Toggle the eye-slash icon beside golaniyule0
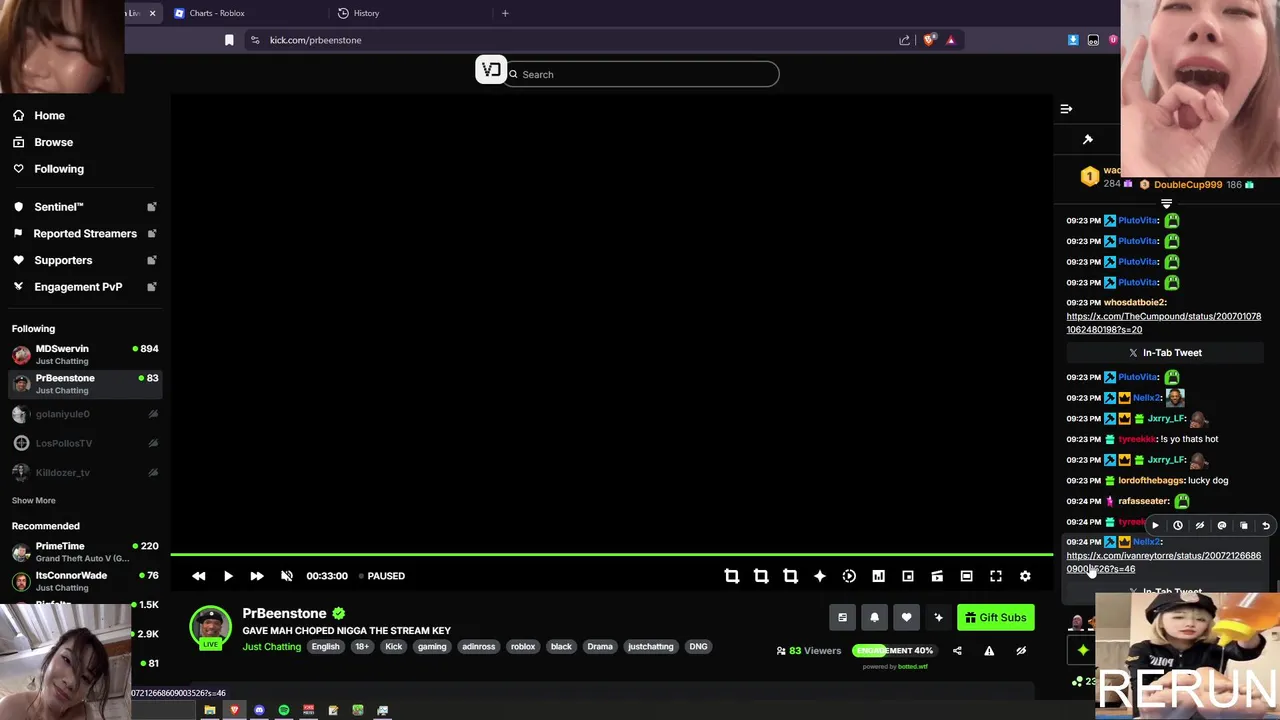1280x720 pixels. pos(153,414)
